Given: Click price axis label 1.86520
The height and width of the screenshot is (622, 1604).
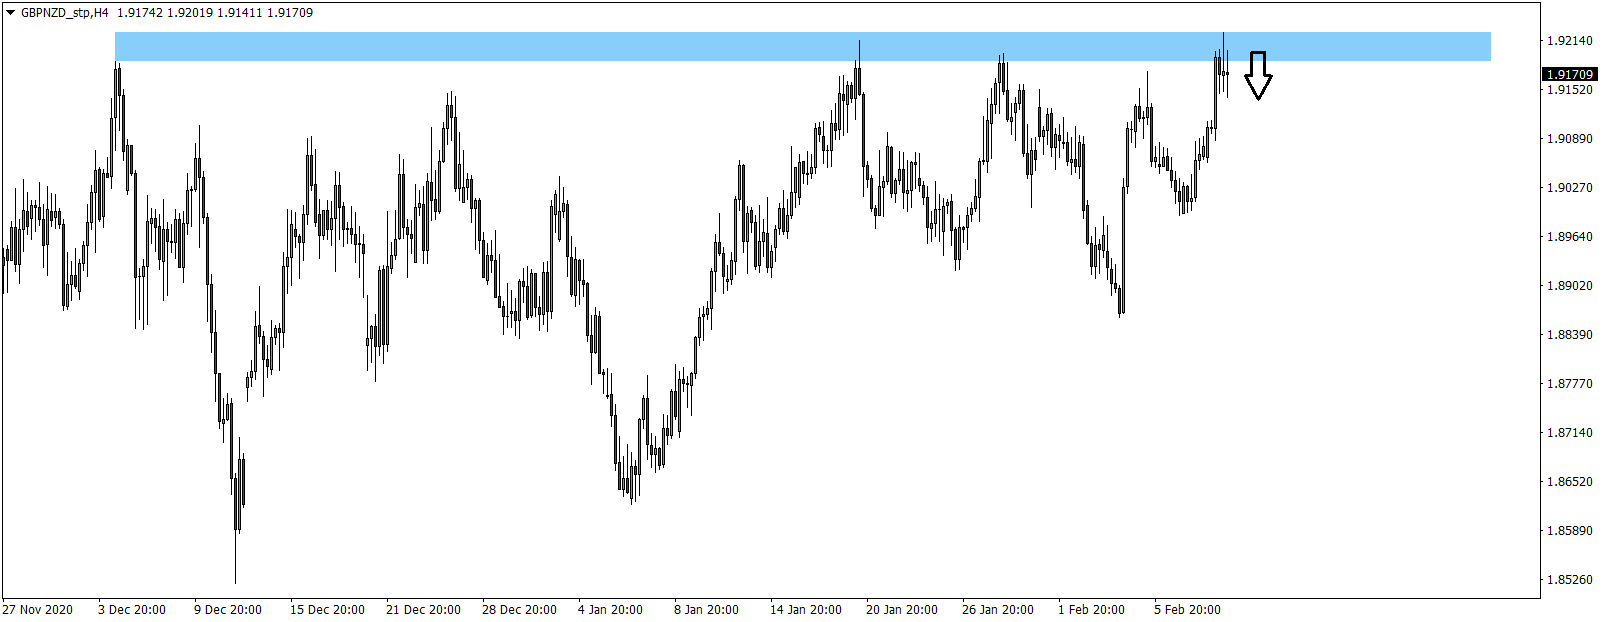Looking at the screenshot, I should 1570,482.
